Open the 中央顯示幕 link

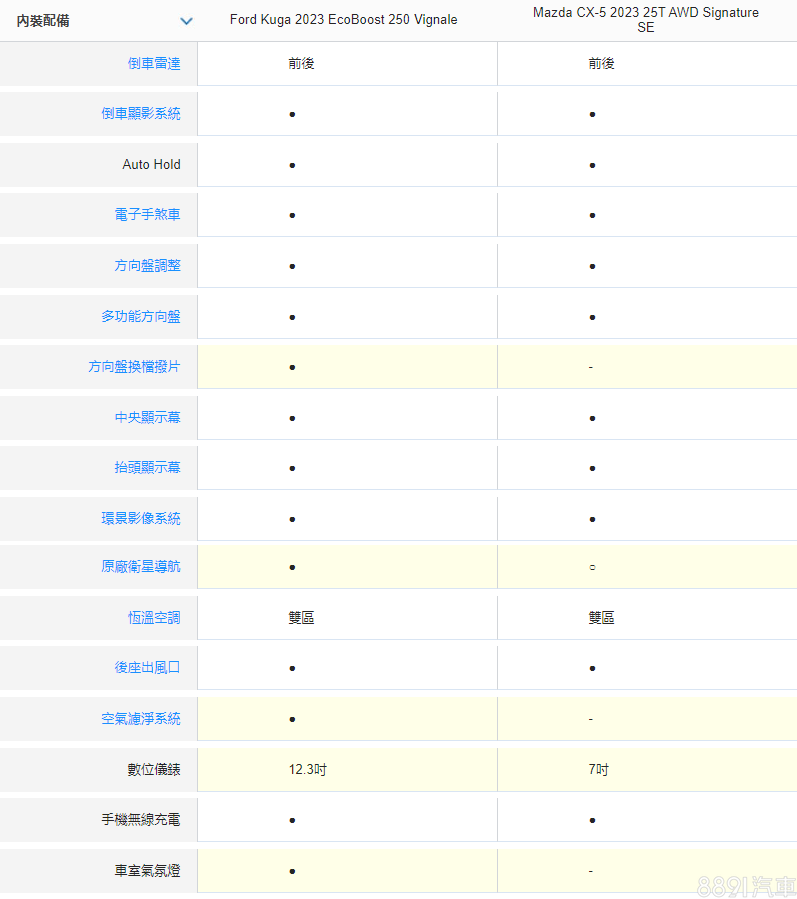click(x=148, y=418)
